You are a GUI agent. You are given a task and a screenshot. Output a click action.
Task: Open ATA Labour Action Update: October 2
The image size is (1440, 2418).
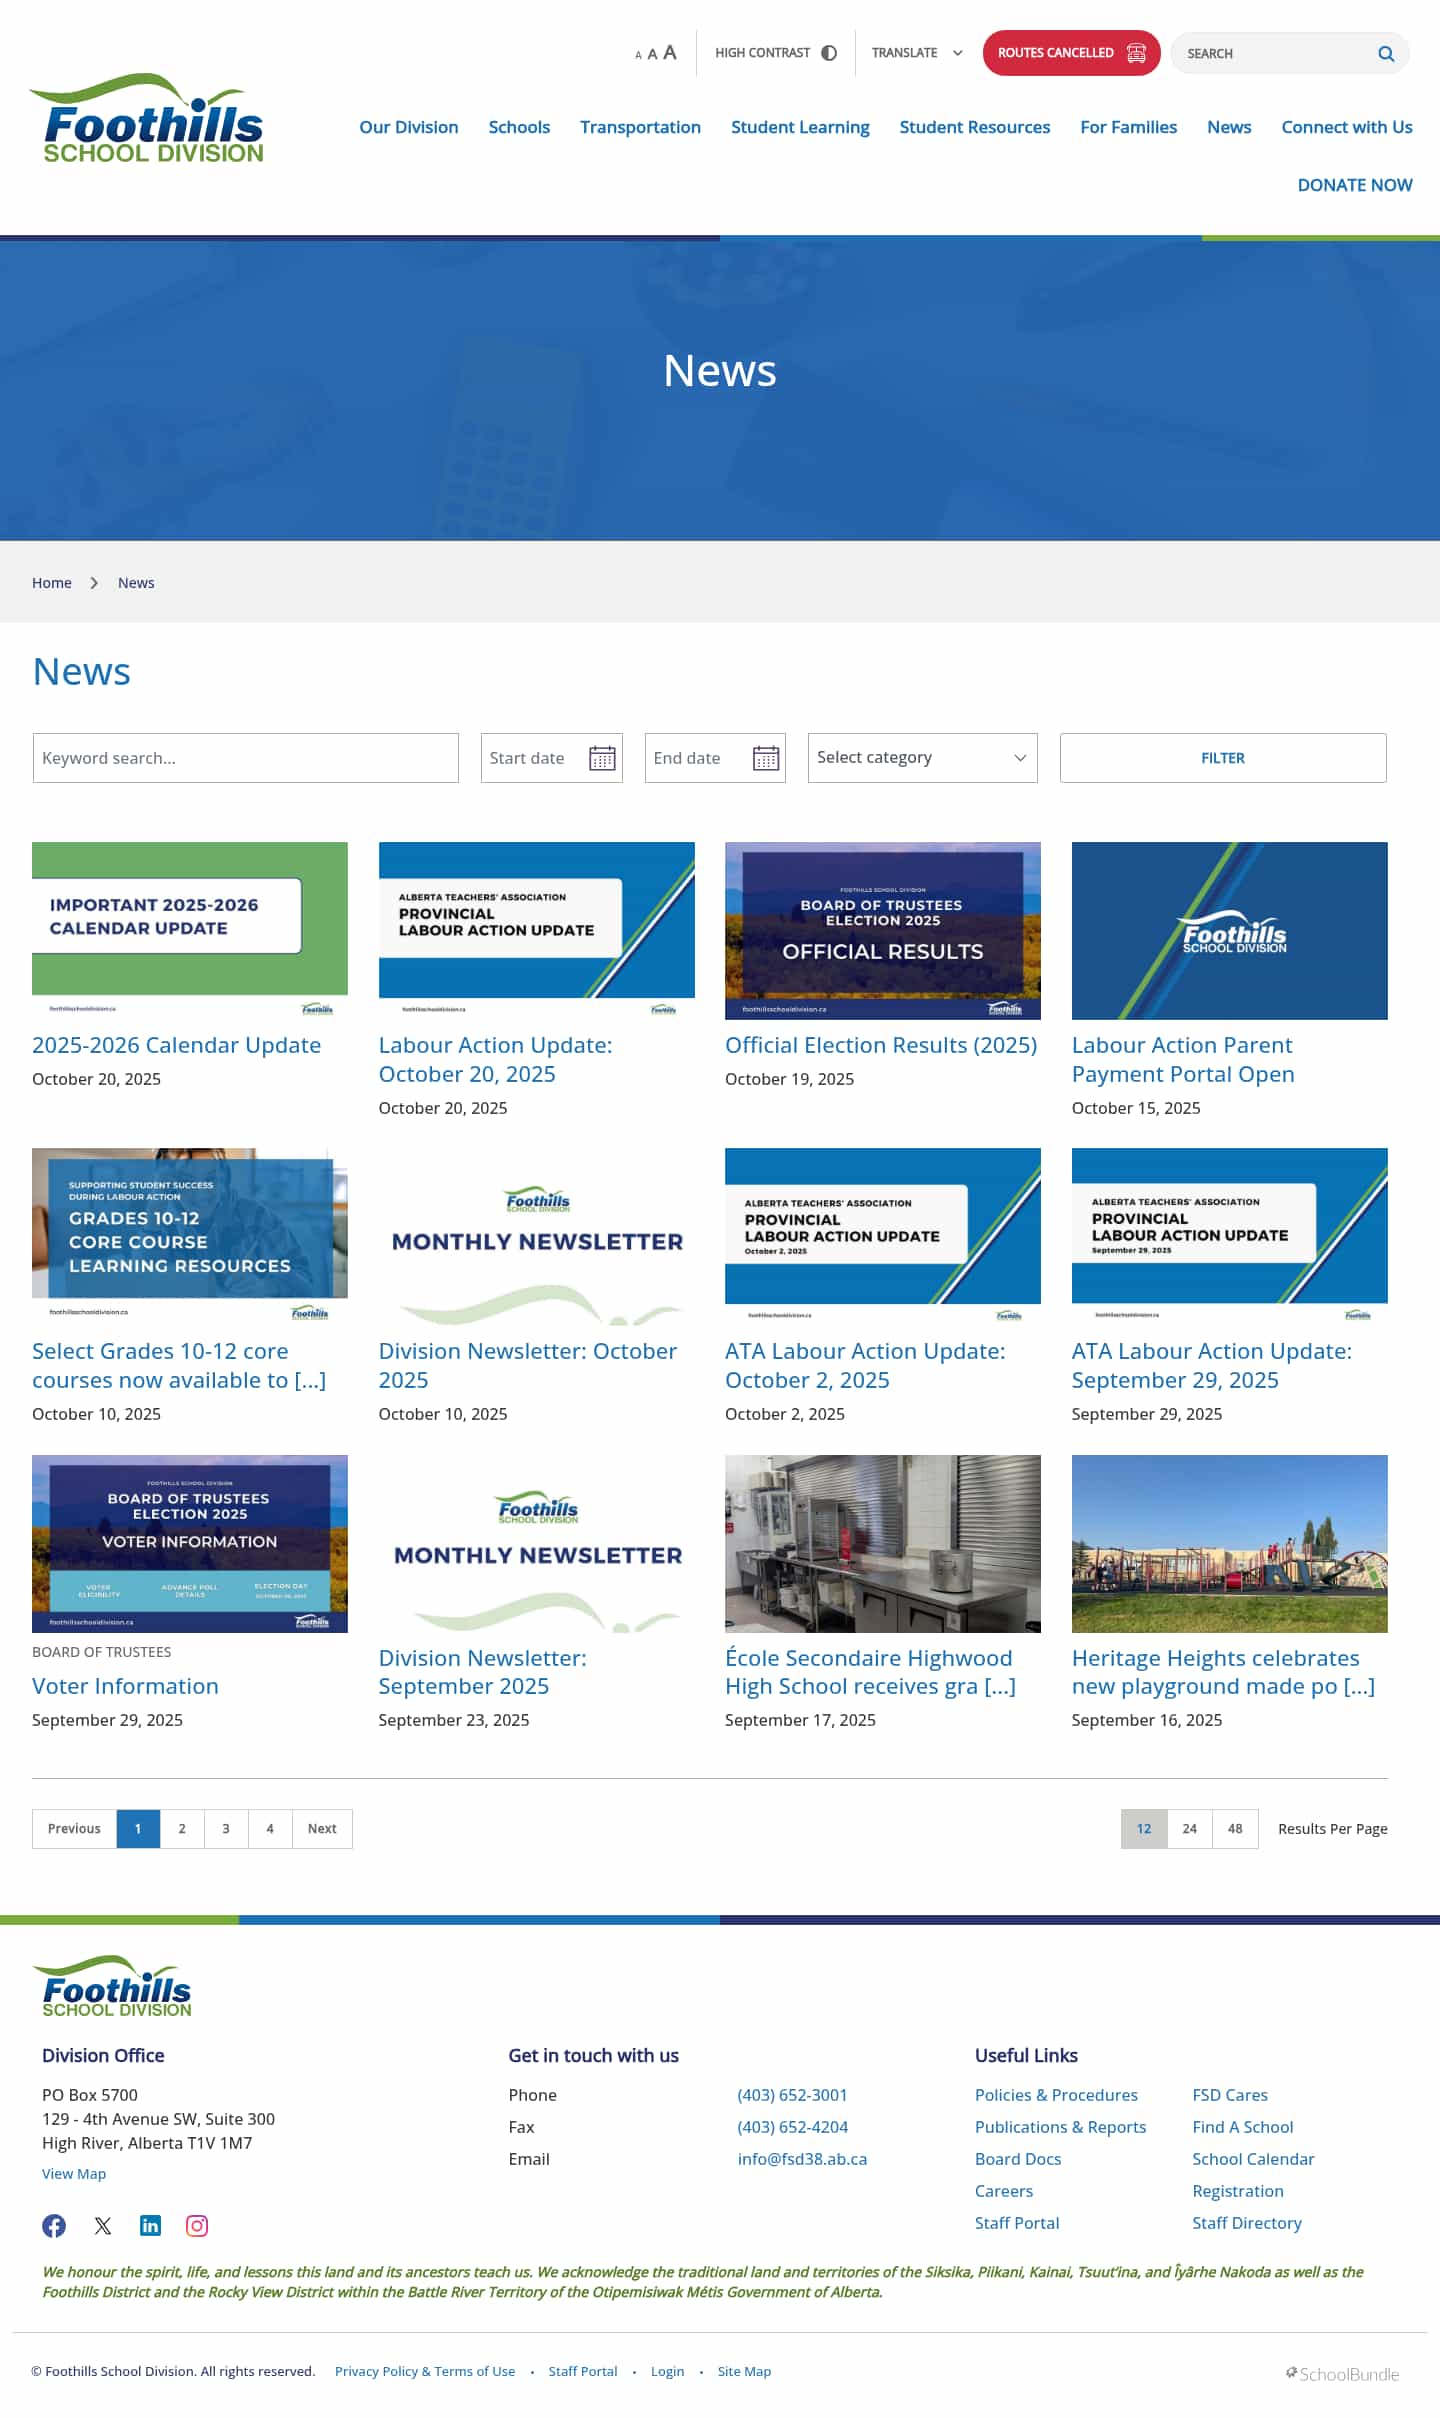(865, 1365)
